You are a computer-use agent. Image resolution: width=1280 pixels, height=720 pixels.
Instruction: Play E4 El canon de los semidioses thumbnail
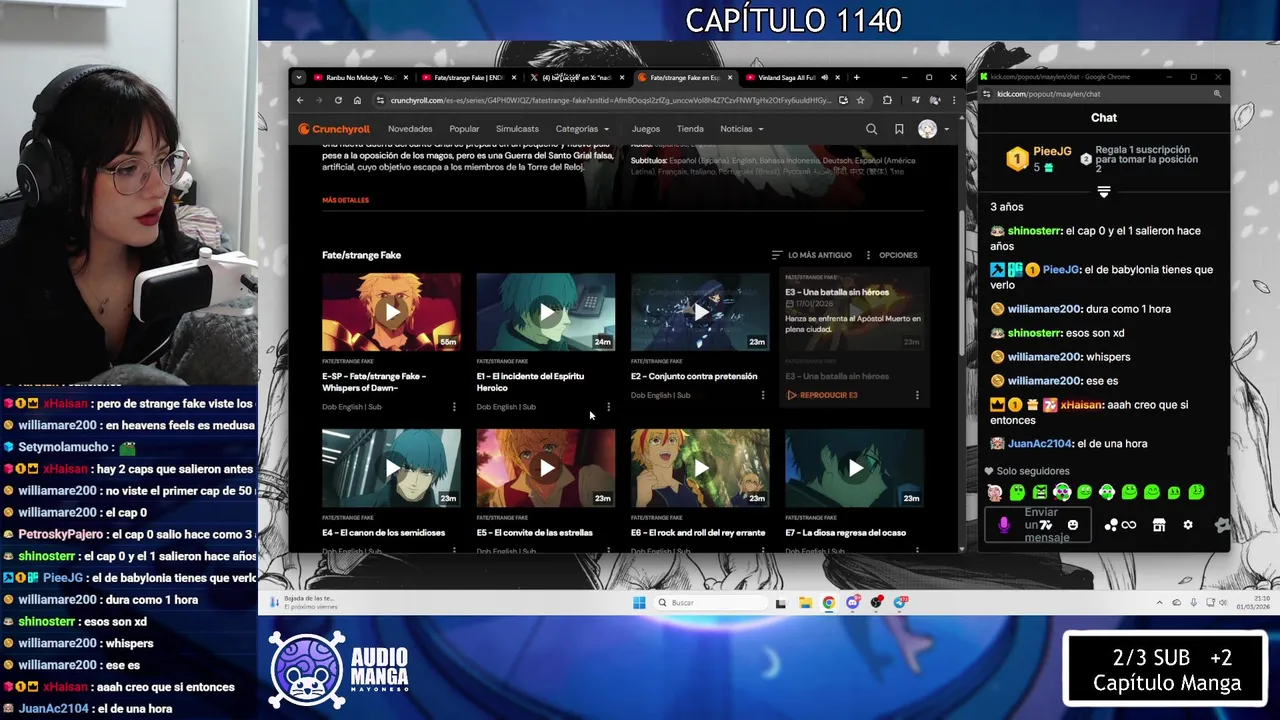click(x=391, y=468)
